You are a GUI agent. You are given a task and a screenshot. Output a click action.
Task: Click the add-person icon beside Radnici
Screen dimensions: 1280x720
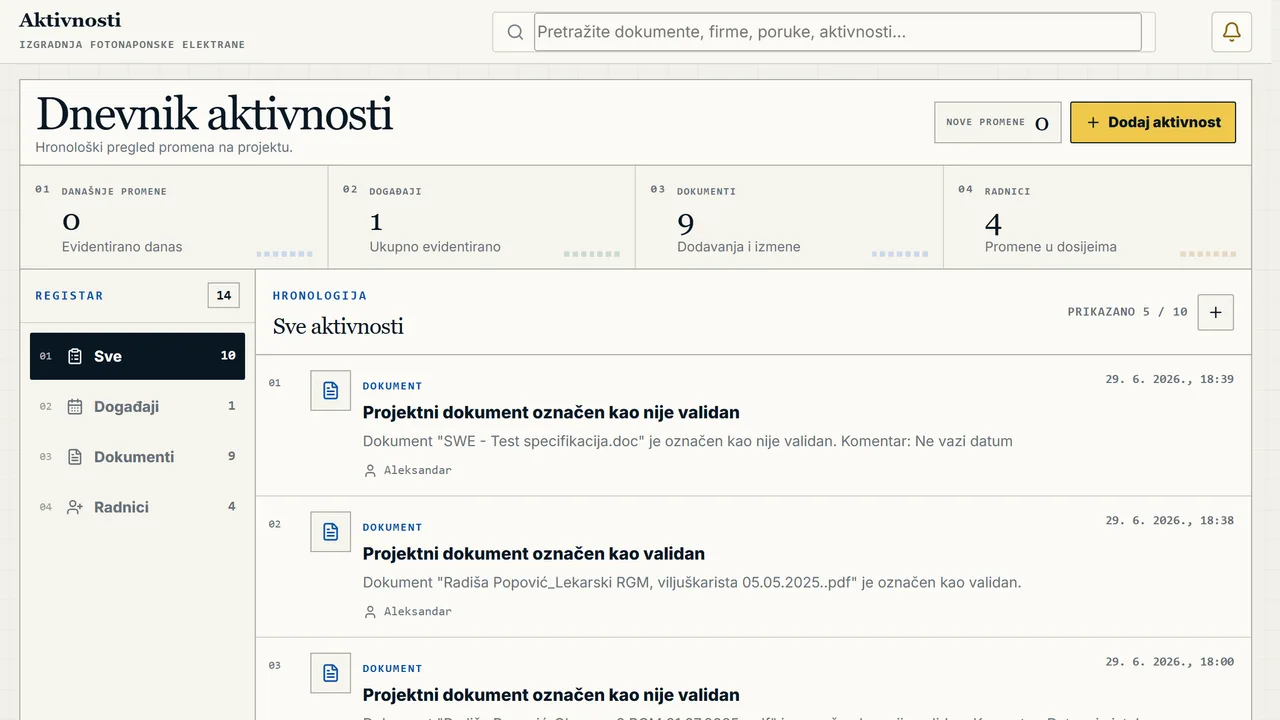click(x=75, y=507)
